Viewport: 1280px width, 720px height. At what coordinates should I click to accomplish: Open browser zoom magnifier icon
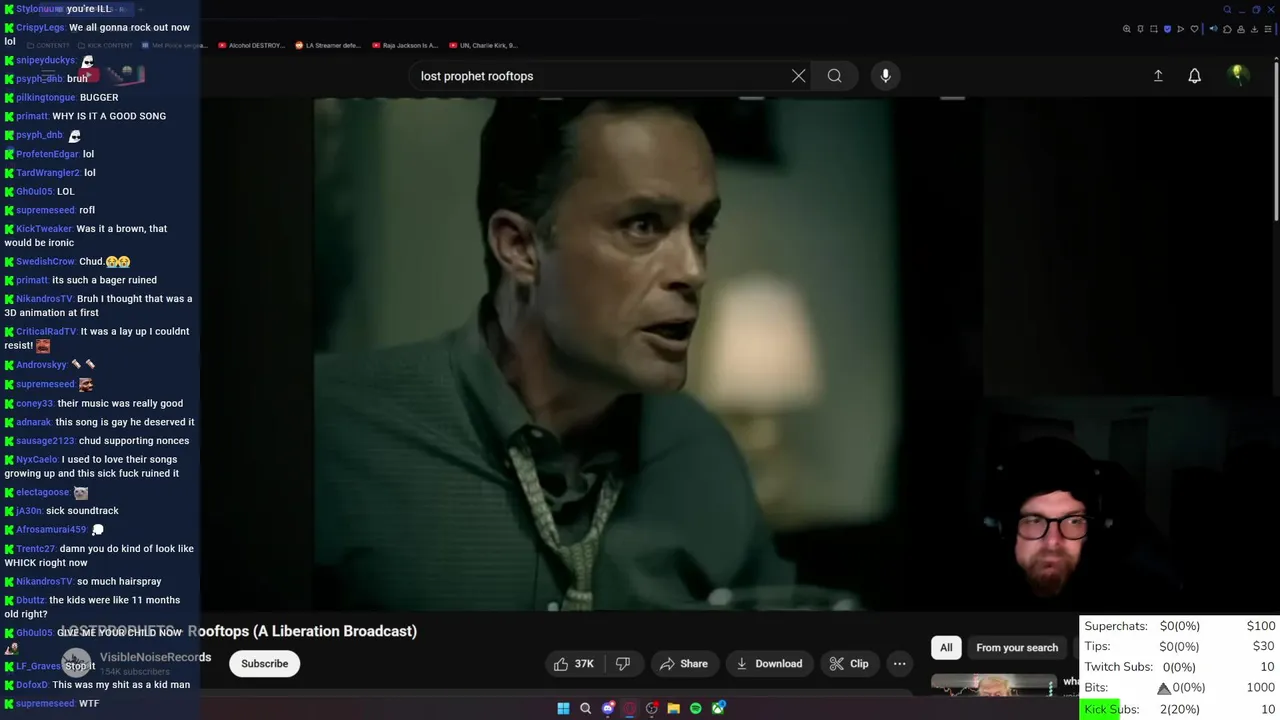pos(1127,29)
